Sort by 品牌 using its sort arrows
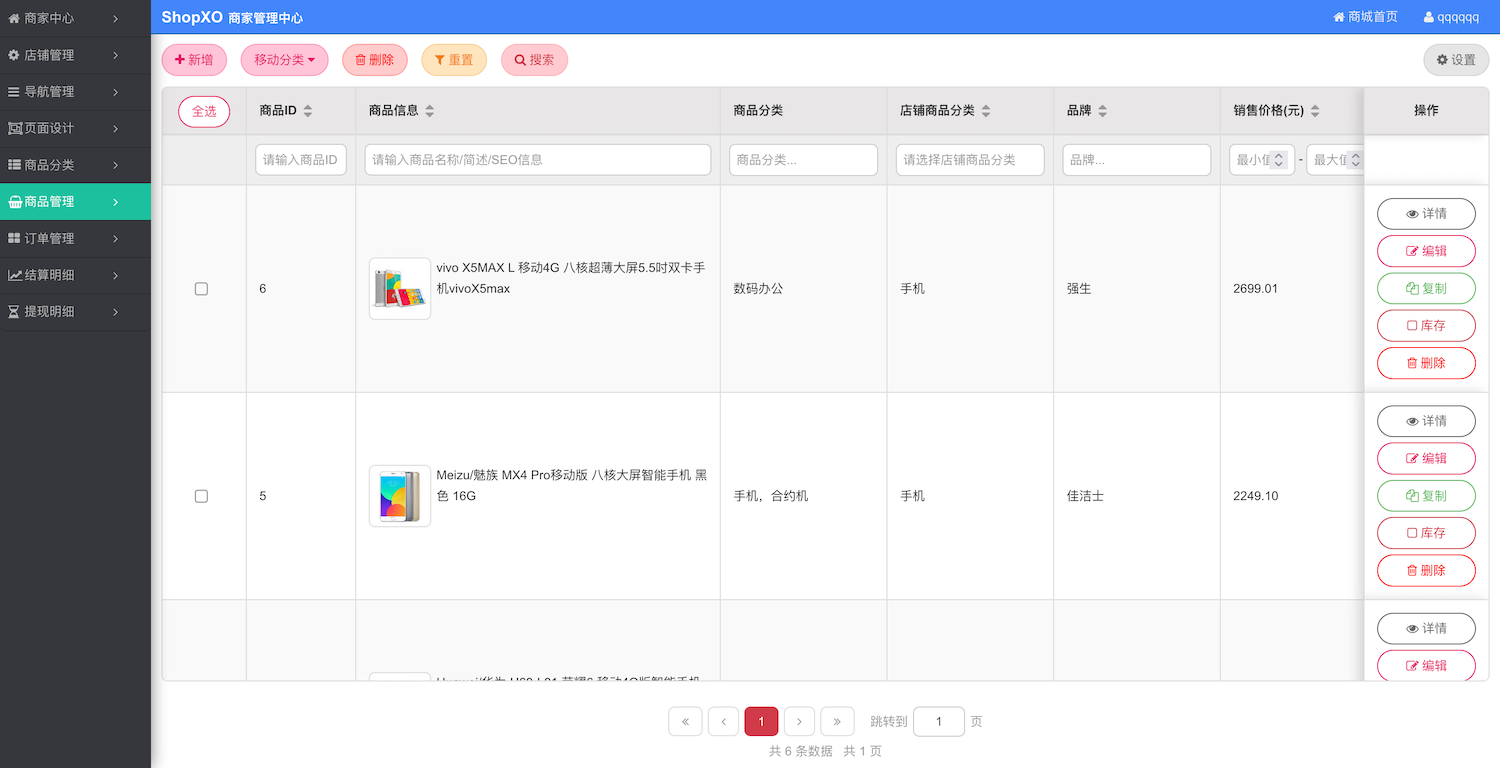 [1102, 111]
